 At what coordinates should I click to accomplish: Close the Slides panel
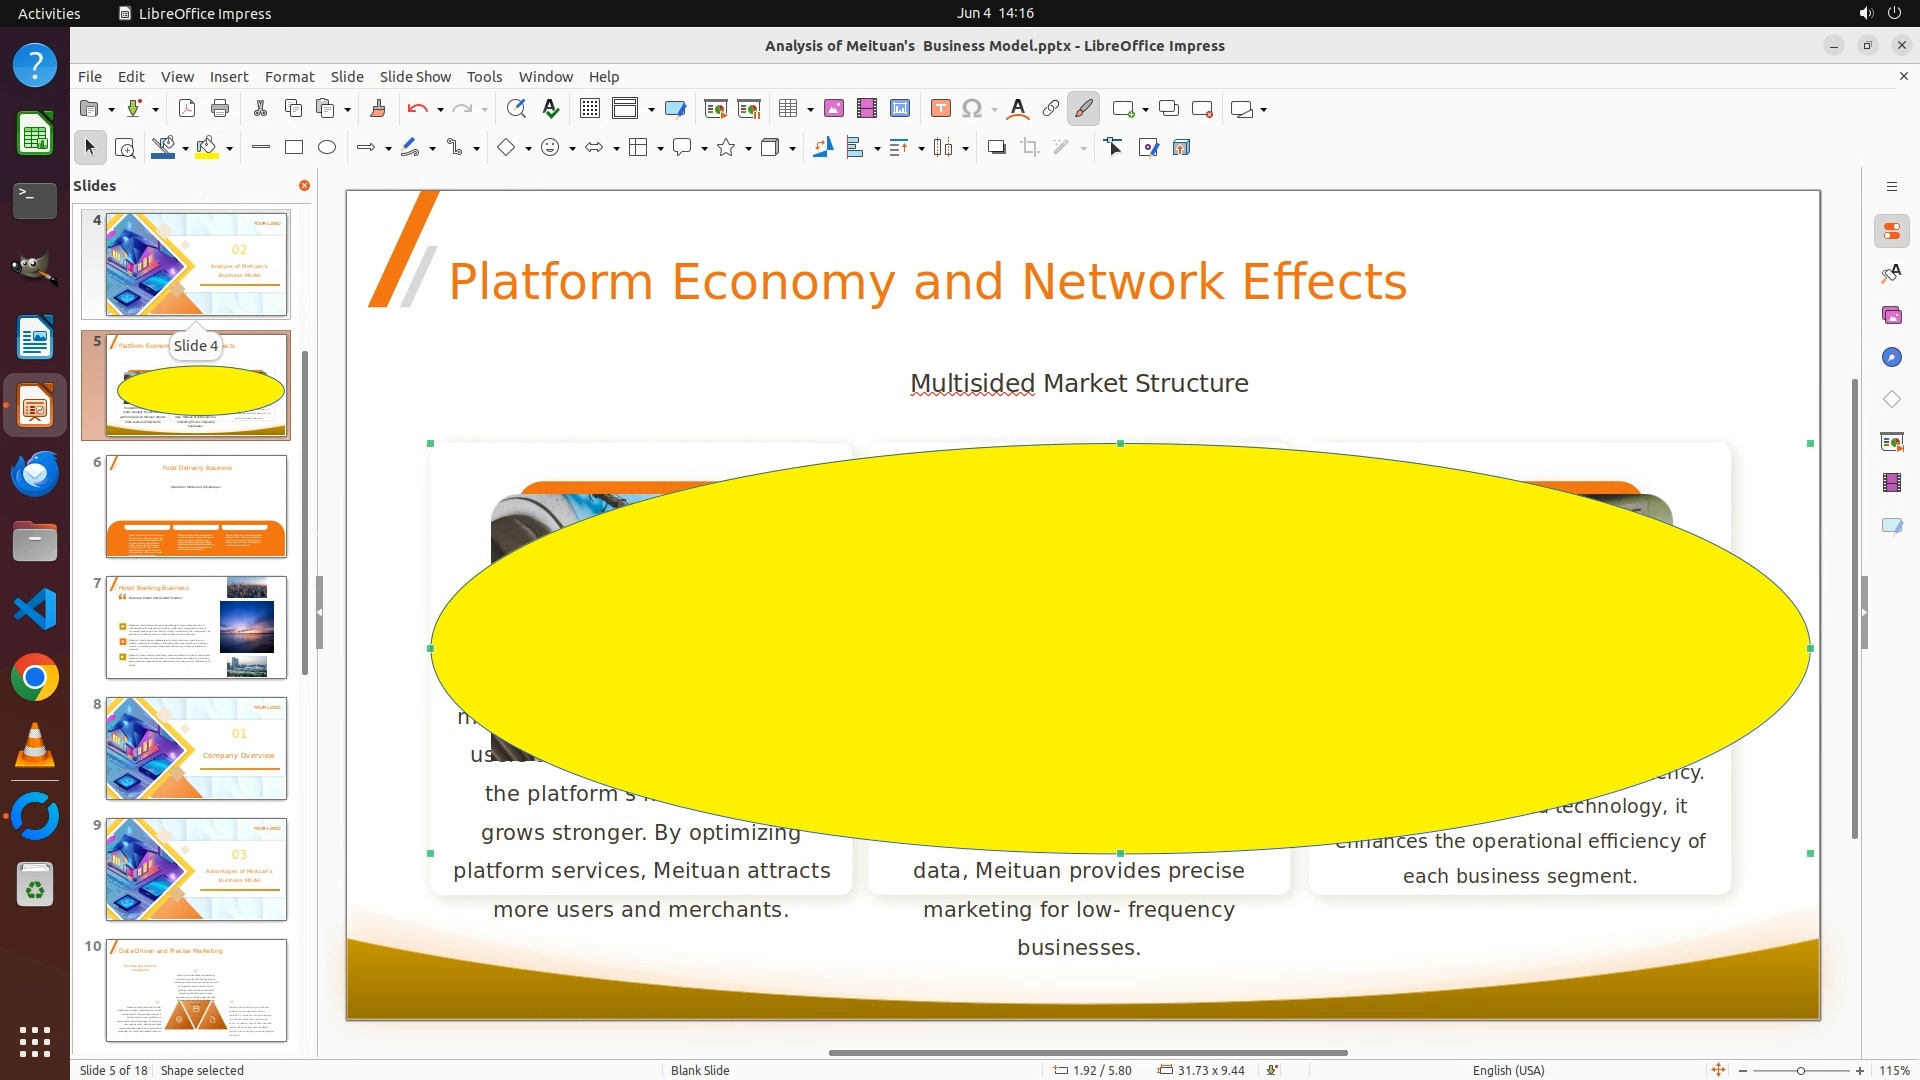[304, 186]
